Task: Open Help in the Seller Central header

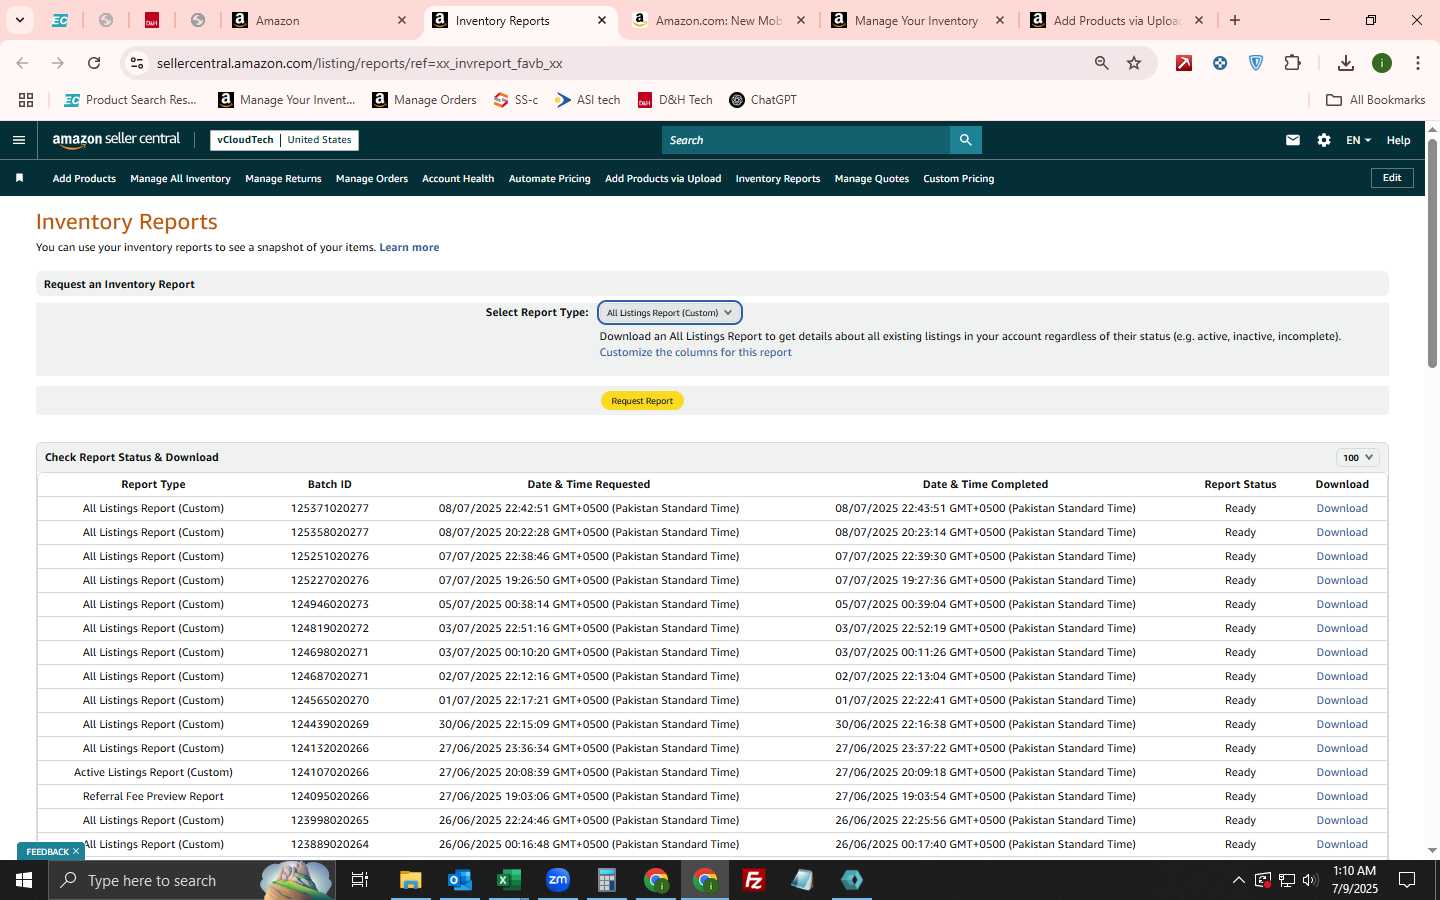Action: click(x=1398, y=140)
